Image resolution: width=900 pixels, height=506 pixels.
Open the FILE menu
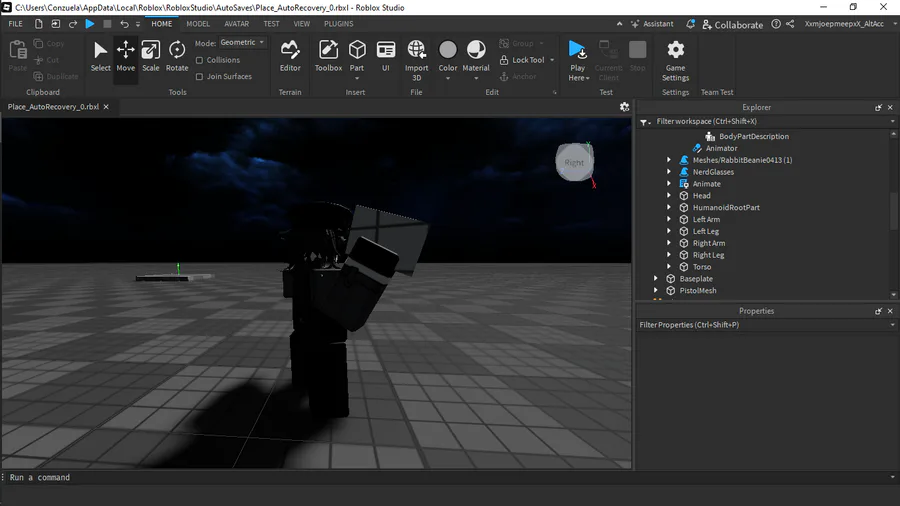coord(15,24)
